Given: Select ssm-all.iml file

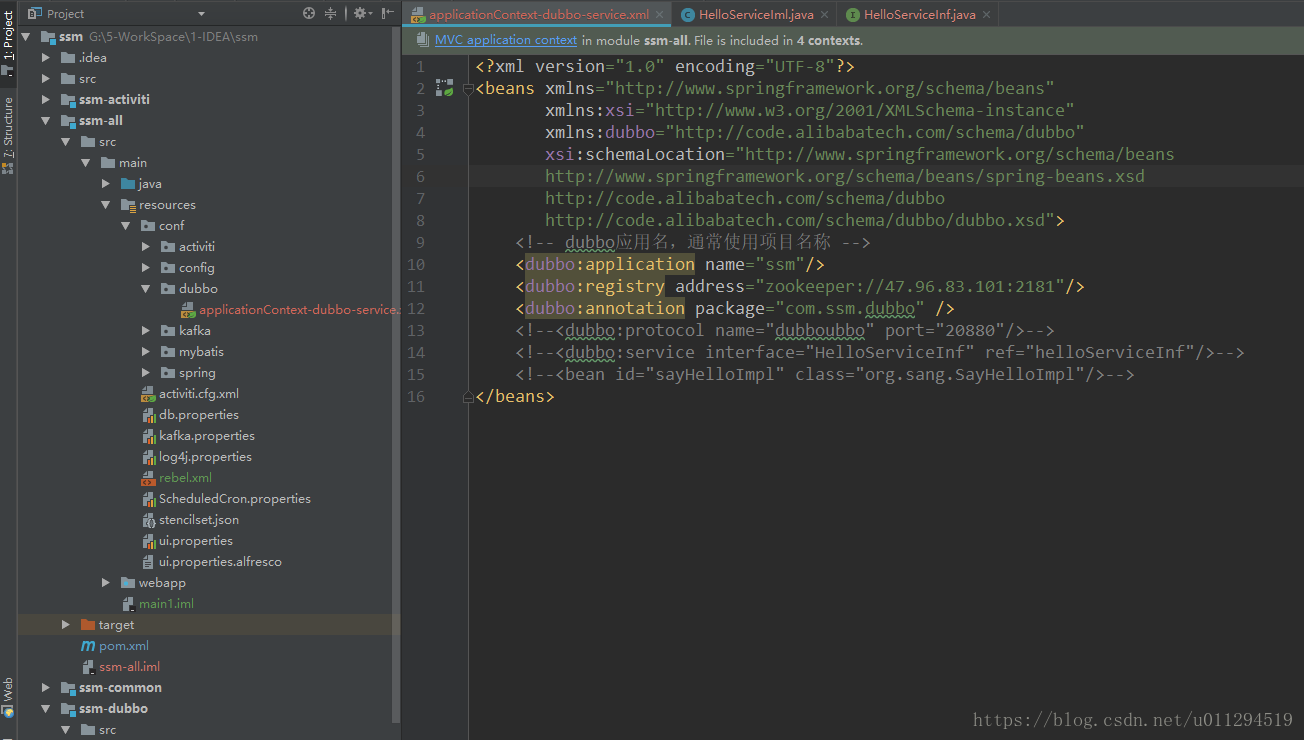Looking at the screenshot, I should (129, 667).
